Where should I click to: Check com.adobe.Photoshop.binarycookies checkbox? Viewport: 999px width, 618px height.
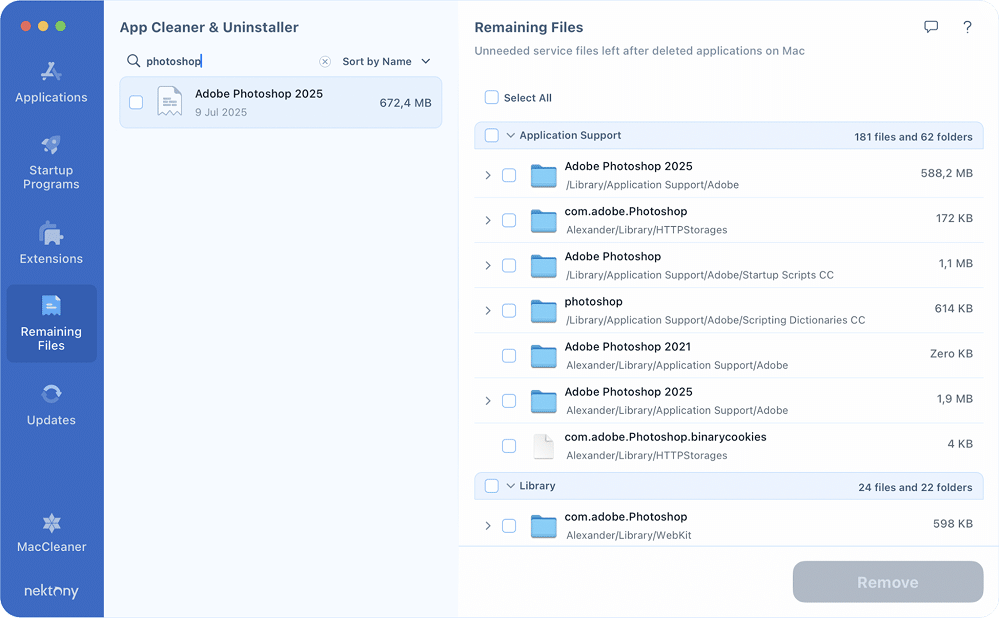509,446
